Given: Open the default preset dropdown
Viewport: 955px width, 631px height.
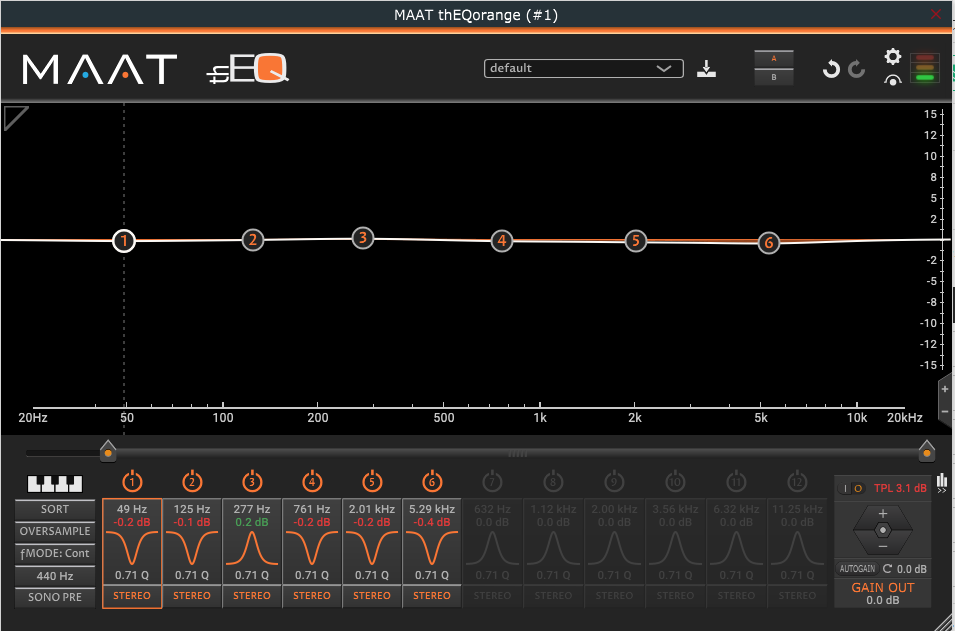Looking at the screenshot, I should [583, 68].
